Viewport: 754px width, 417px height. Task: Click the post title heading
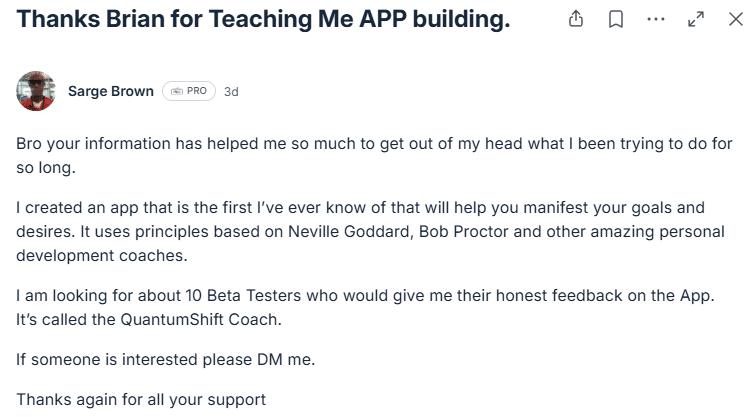pyautogui.click(x=263, y=20)
